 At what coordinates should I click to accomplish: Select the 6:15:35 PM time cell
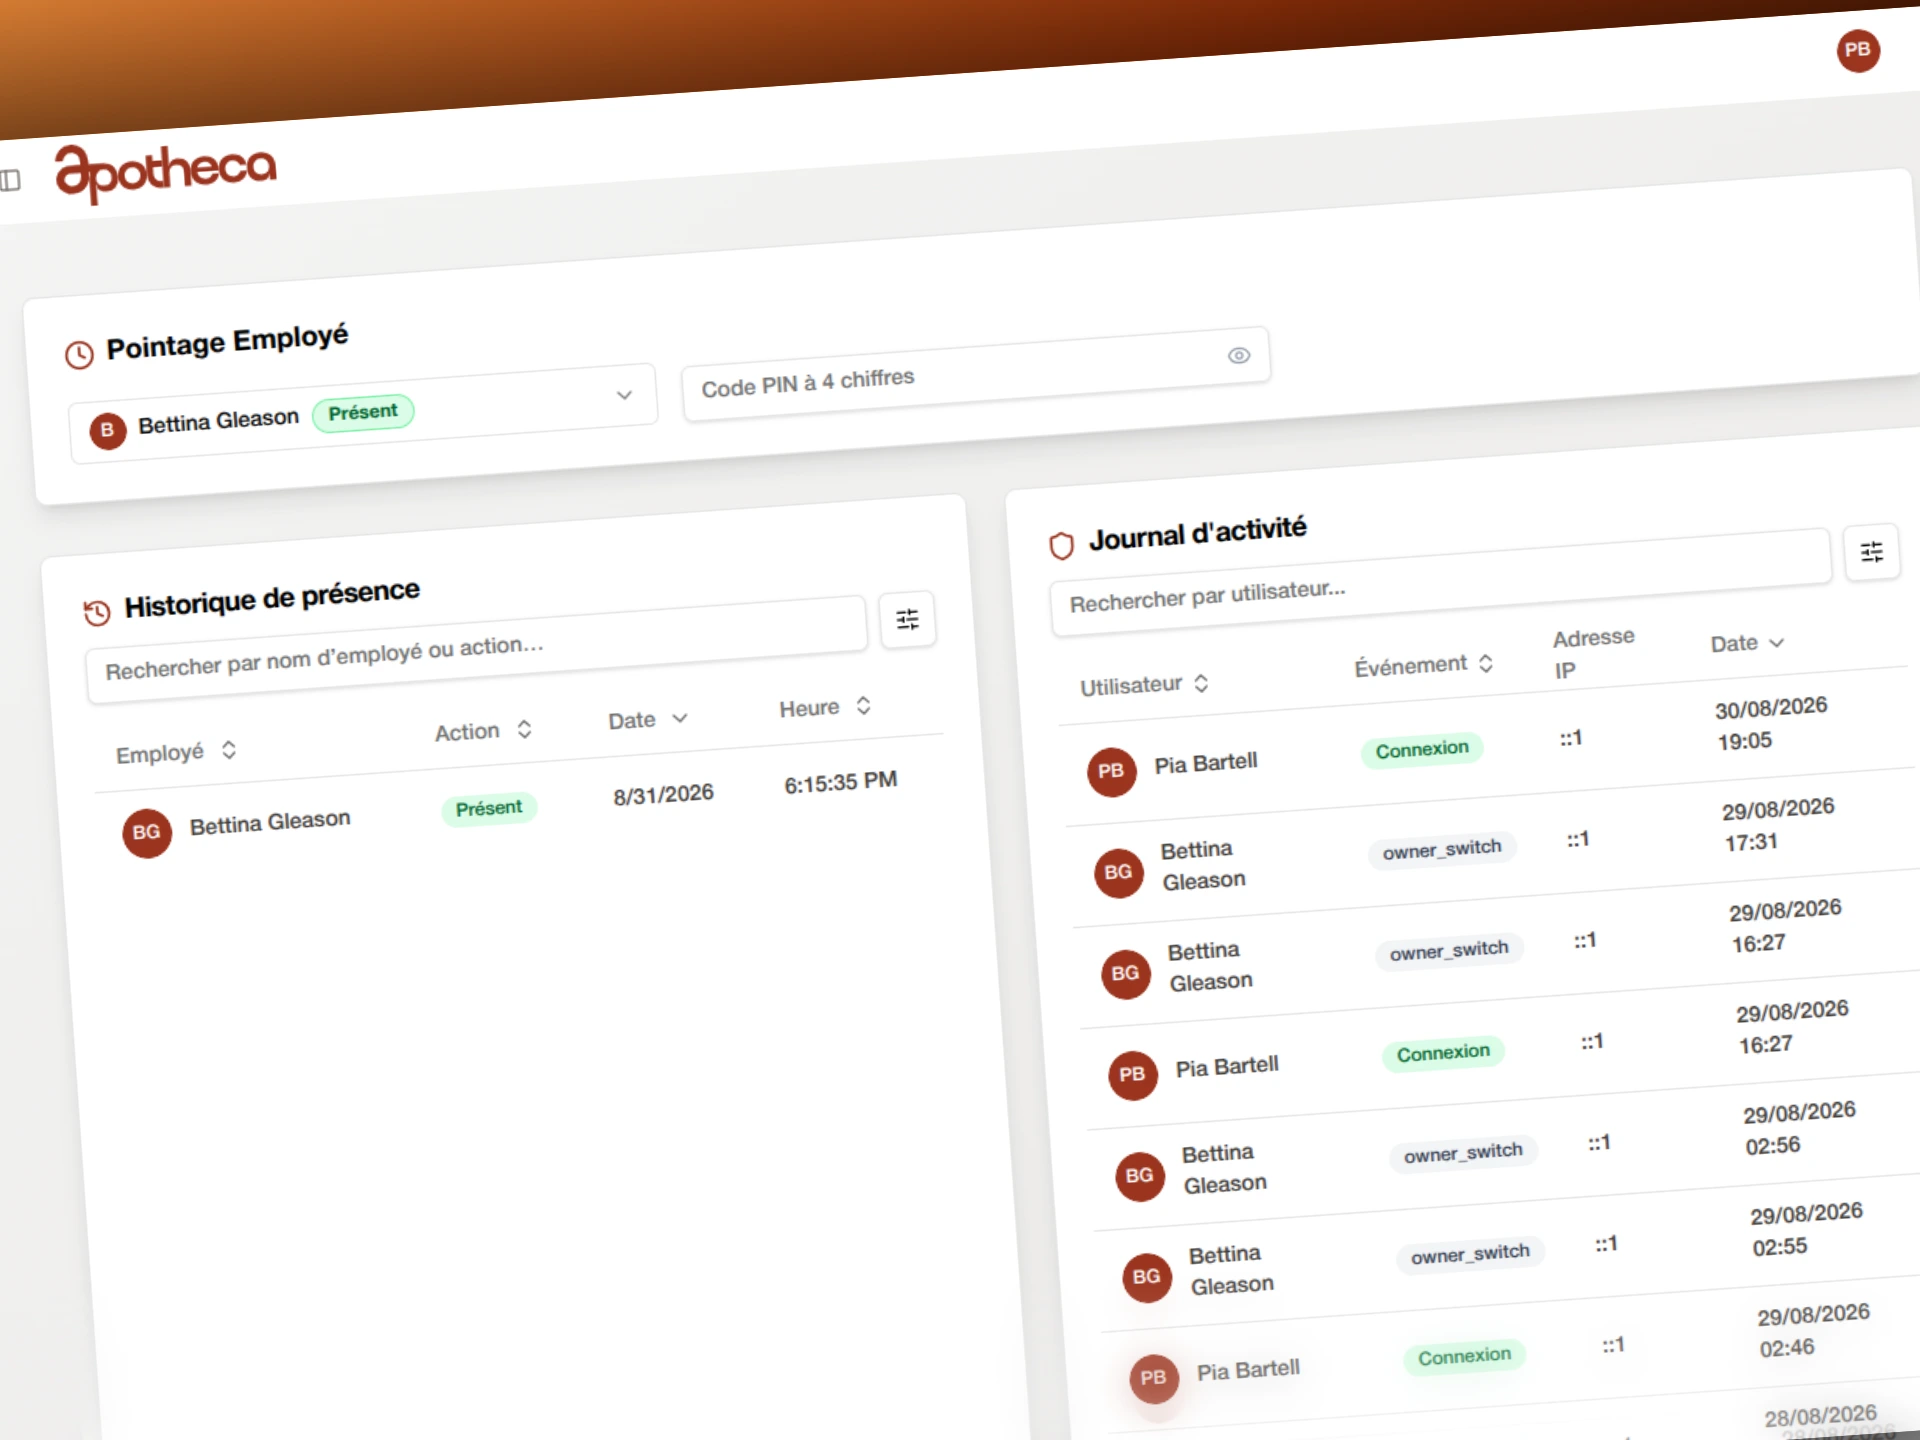tap(840, 783)
